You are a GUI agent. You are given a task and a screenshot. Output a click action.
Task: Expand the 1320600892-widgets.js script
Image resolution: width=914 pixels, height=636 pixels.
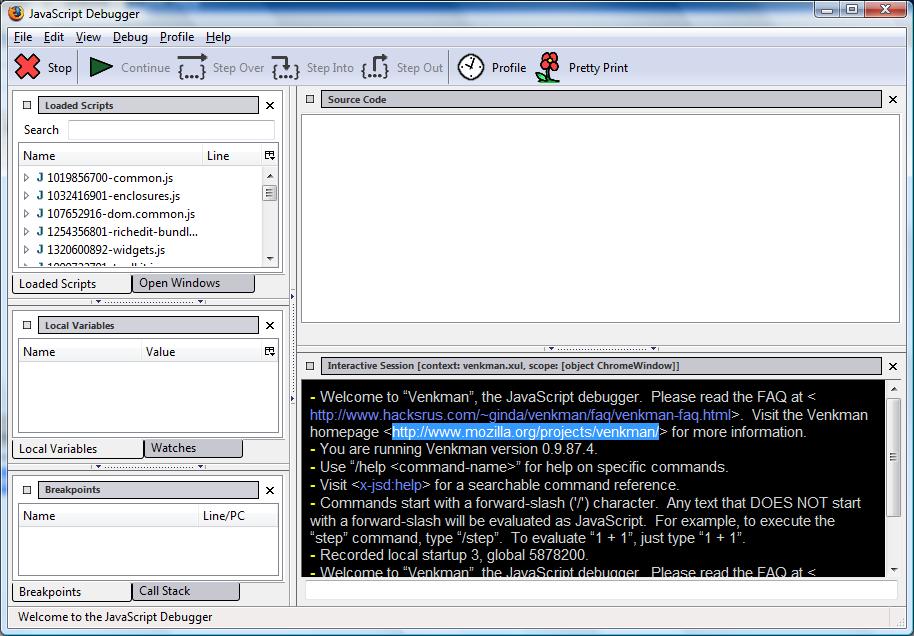[26, 250]
